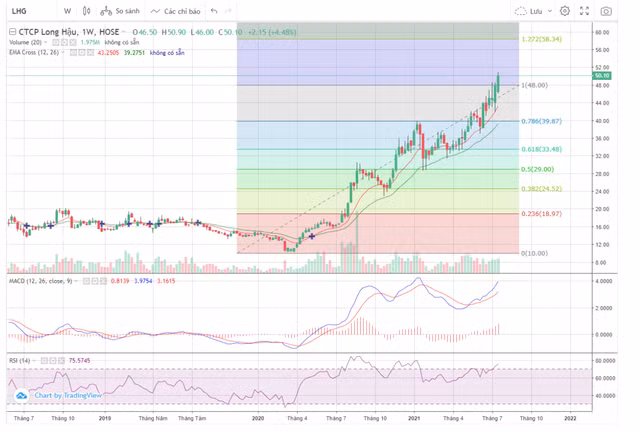Click the CTCP Long Hậu, 1W, HOSE title
Screen dimensions: 640x432
pos(69,32)
